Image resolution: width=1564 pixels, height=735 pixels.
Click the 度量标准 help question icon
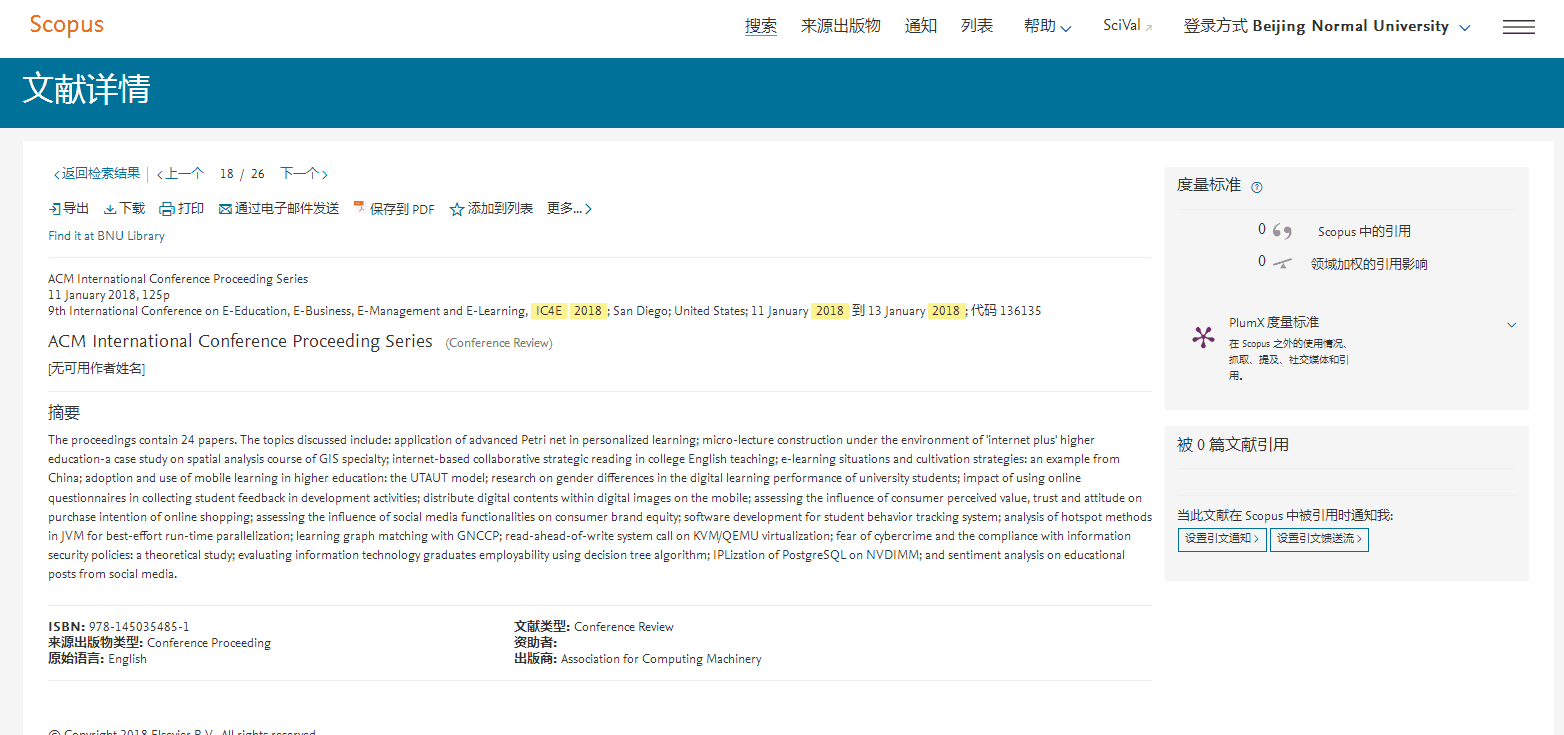pyautogui.click(x=1257, y=187)
